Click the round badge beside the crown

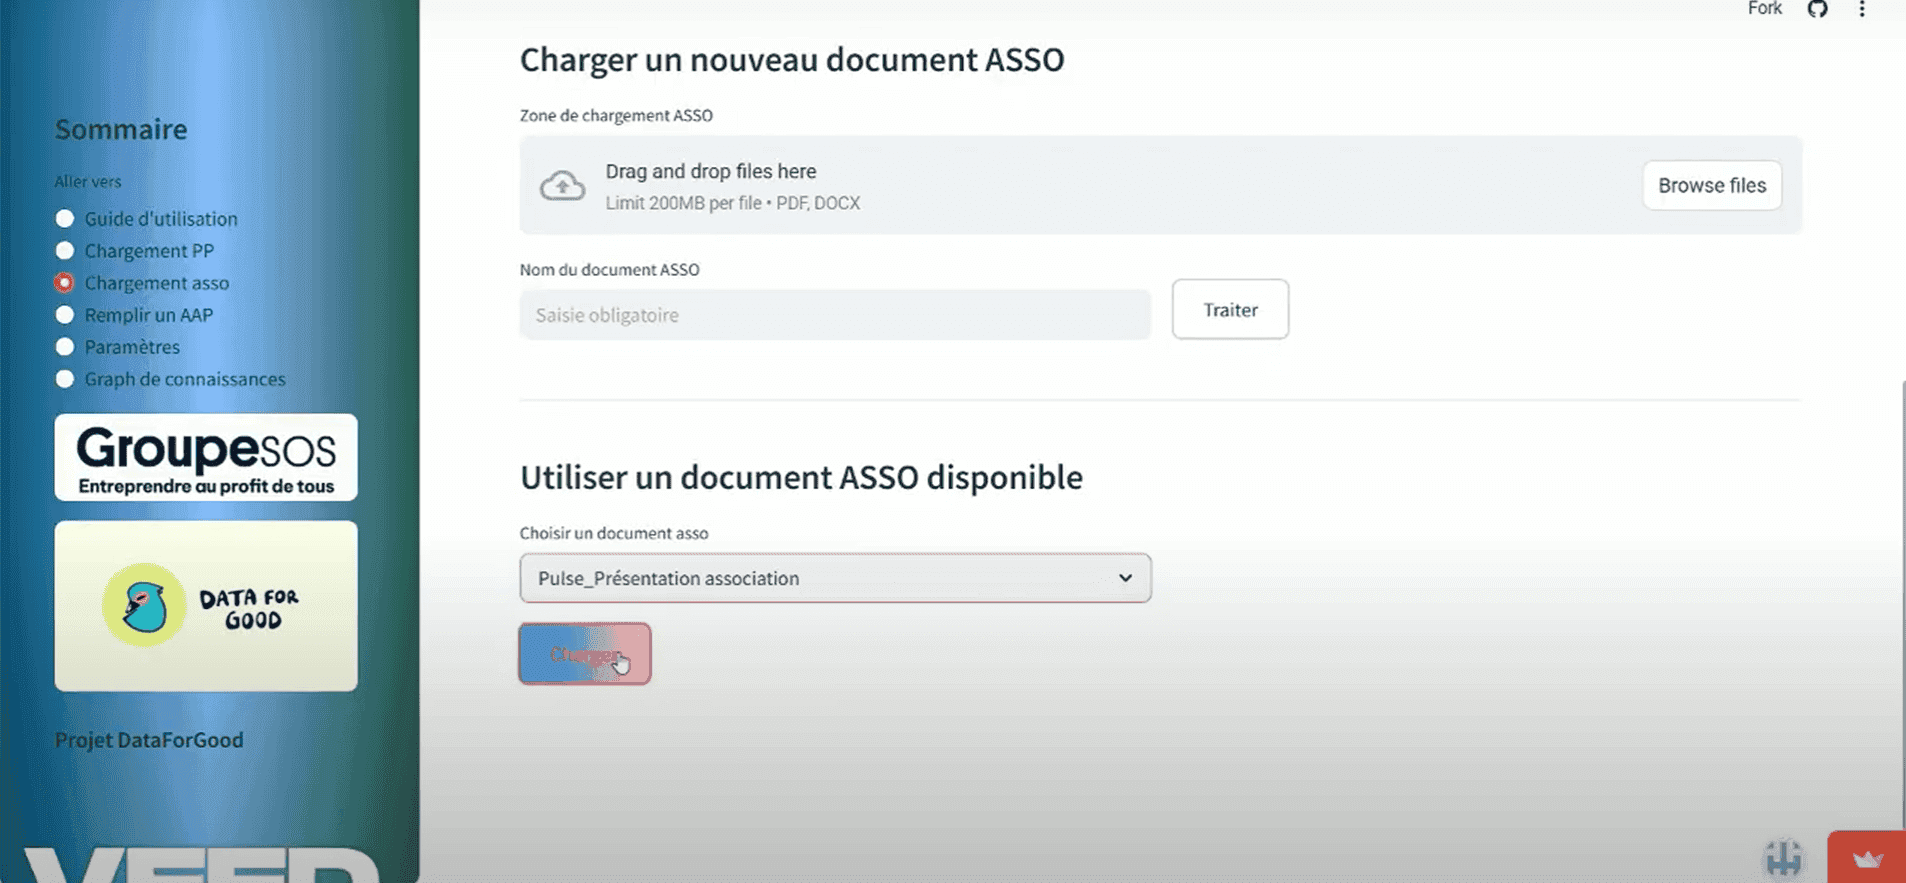click(1784, 858)
